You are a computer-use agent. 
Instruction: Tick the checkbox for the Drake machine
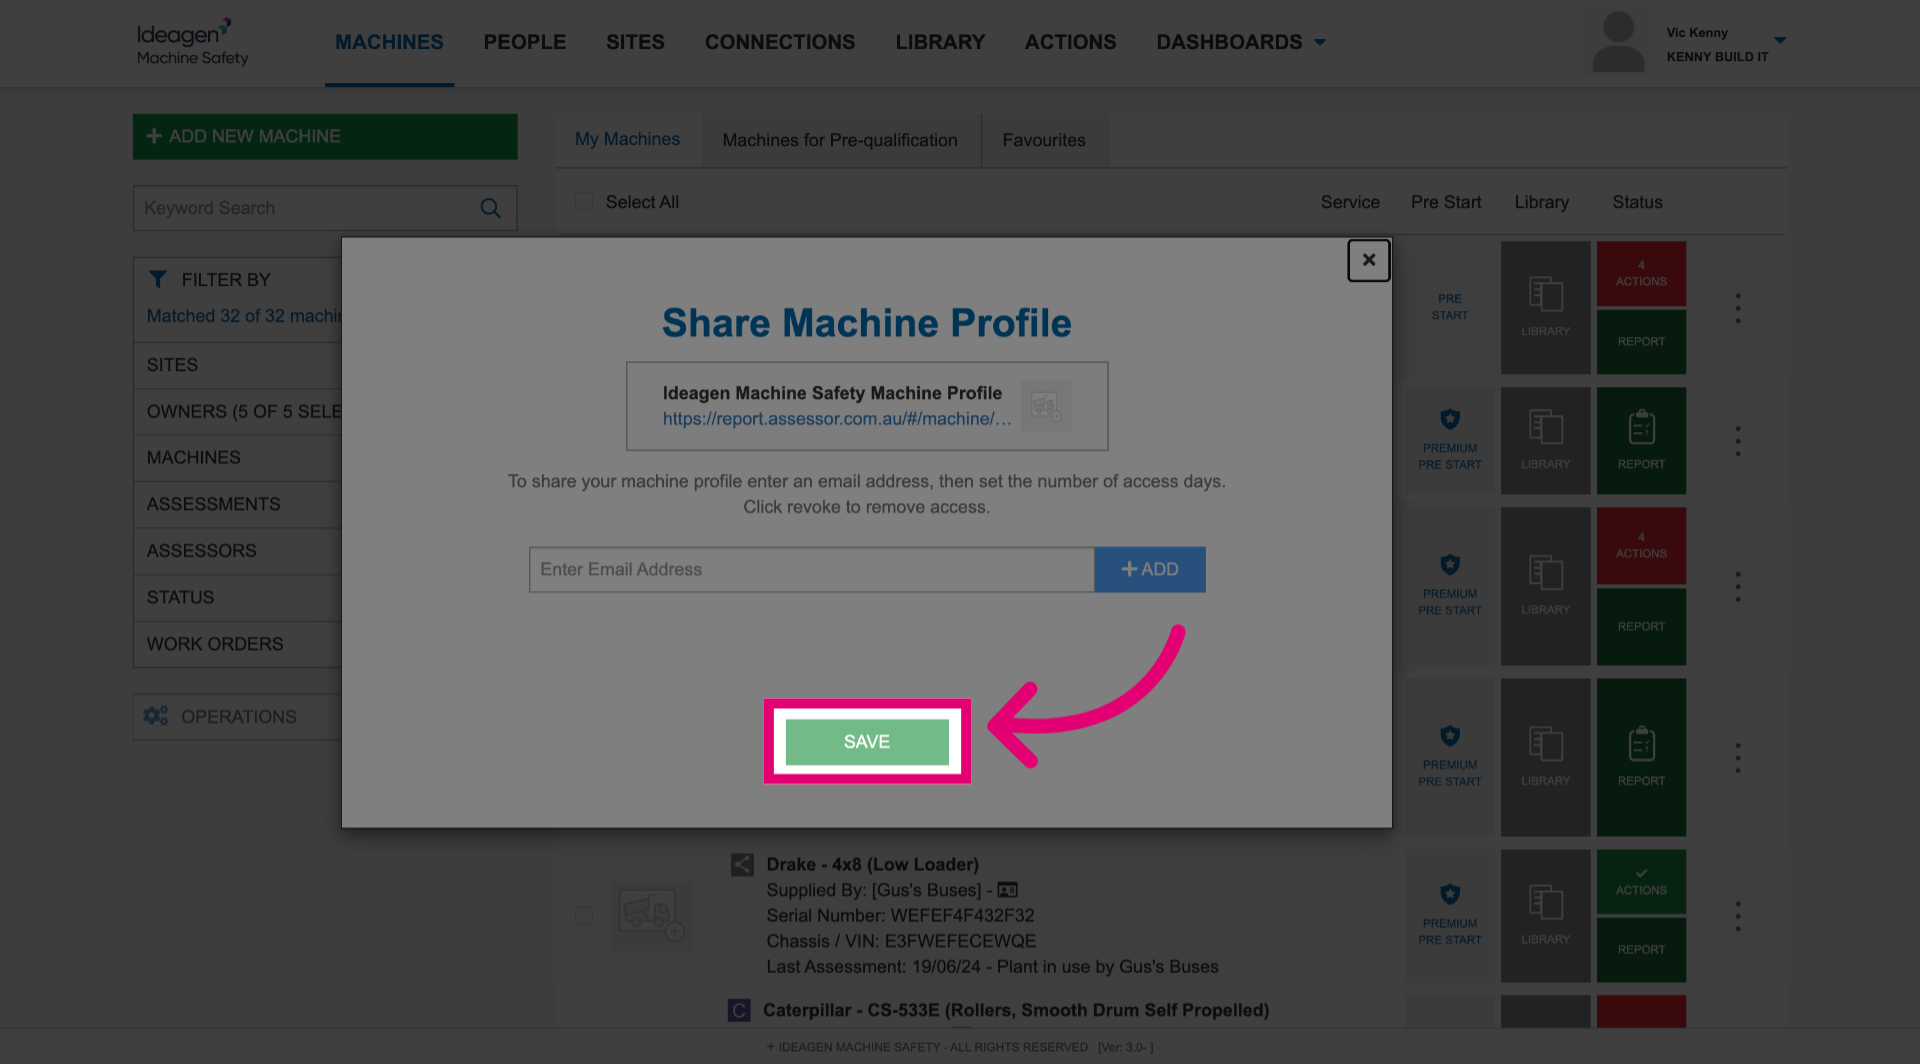pos(584,915)
